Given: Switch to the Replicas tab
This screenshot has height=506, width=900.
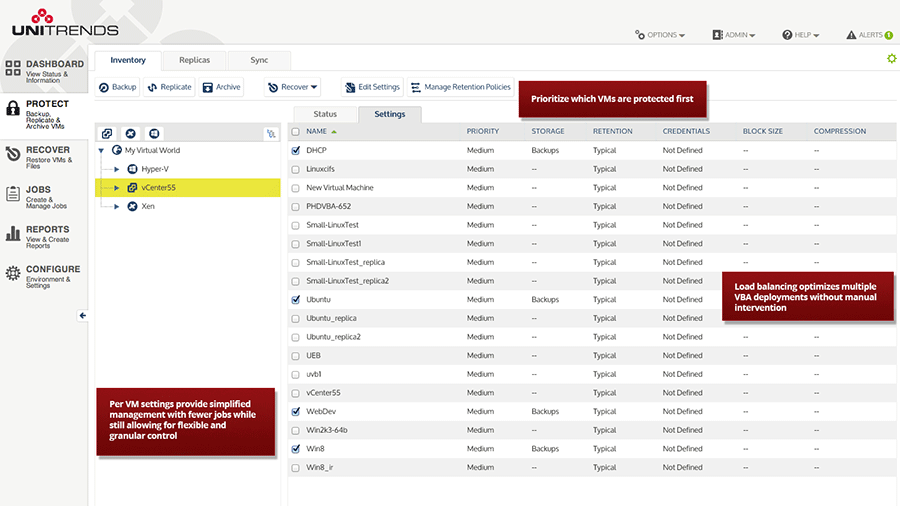Looking at the screenshot, I should [x=195, y=60].
